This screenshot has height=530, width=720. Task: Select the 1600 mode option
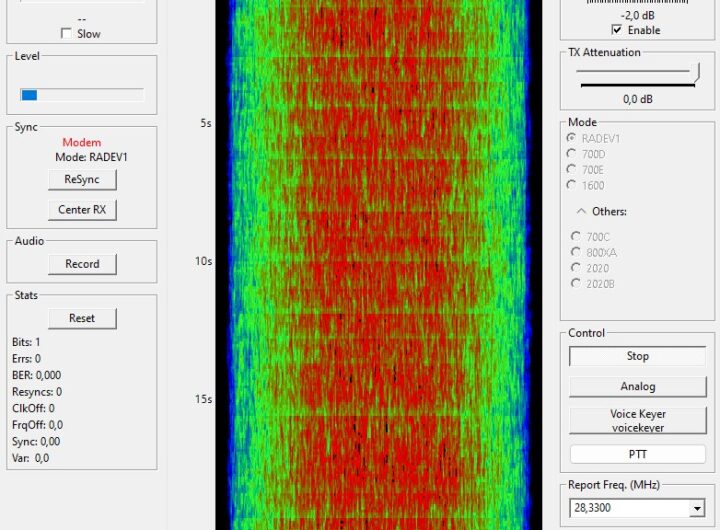(x=572, y=184)
